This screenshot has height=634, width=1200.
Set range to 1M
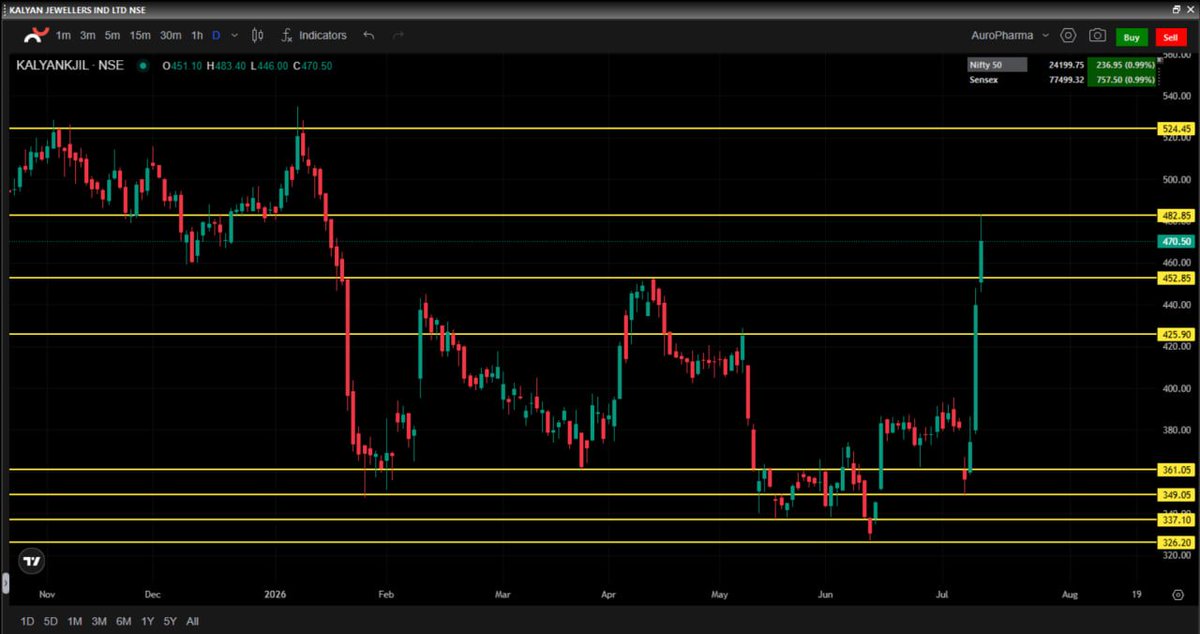point(74,621)
